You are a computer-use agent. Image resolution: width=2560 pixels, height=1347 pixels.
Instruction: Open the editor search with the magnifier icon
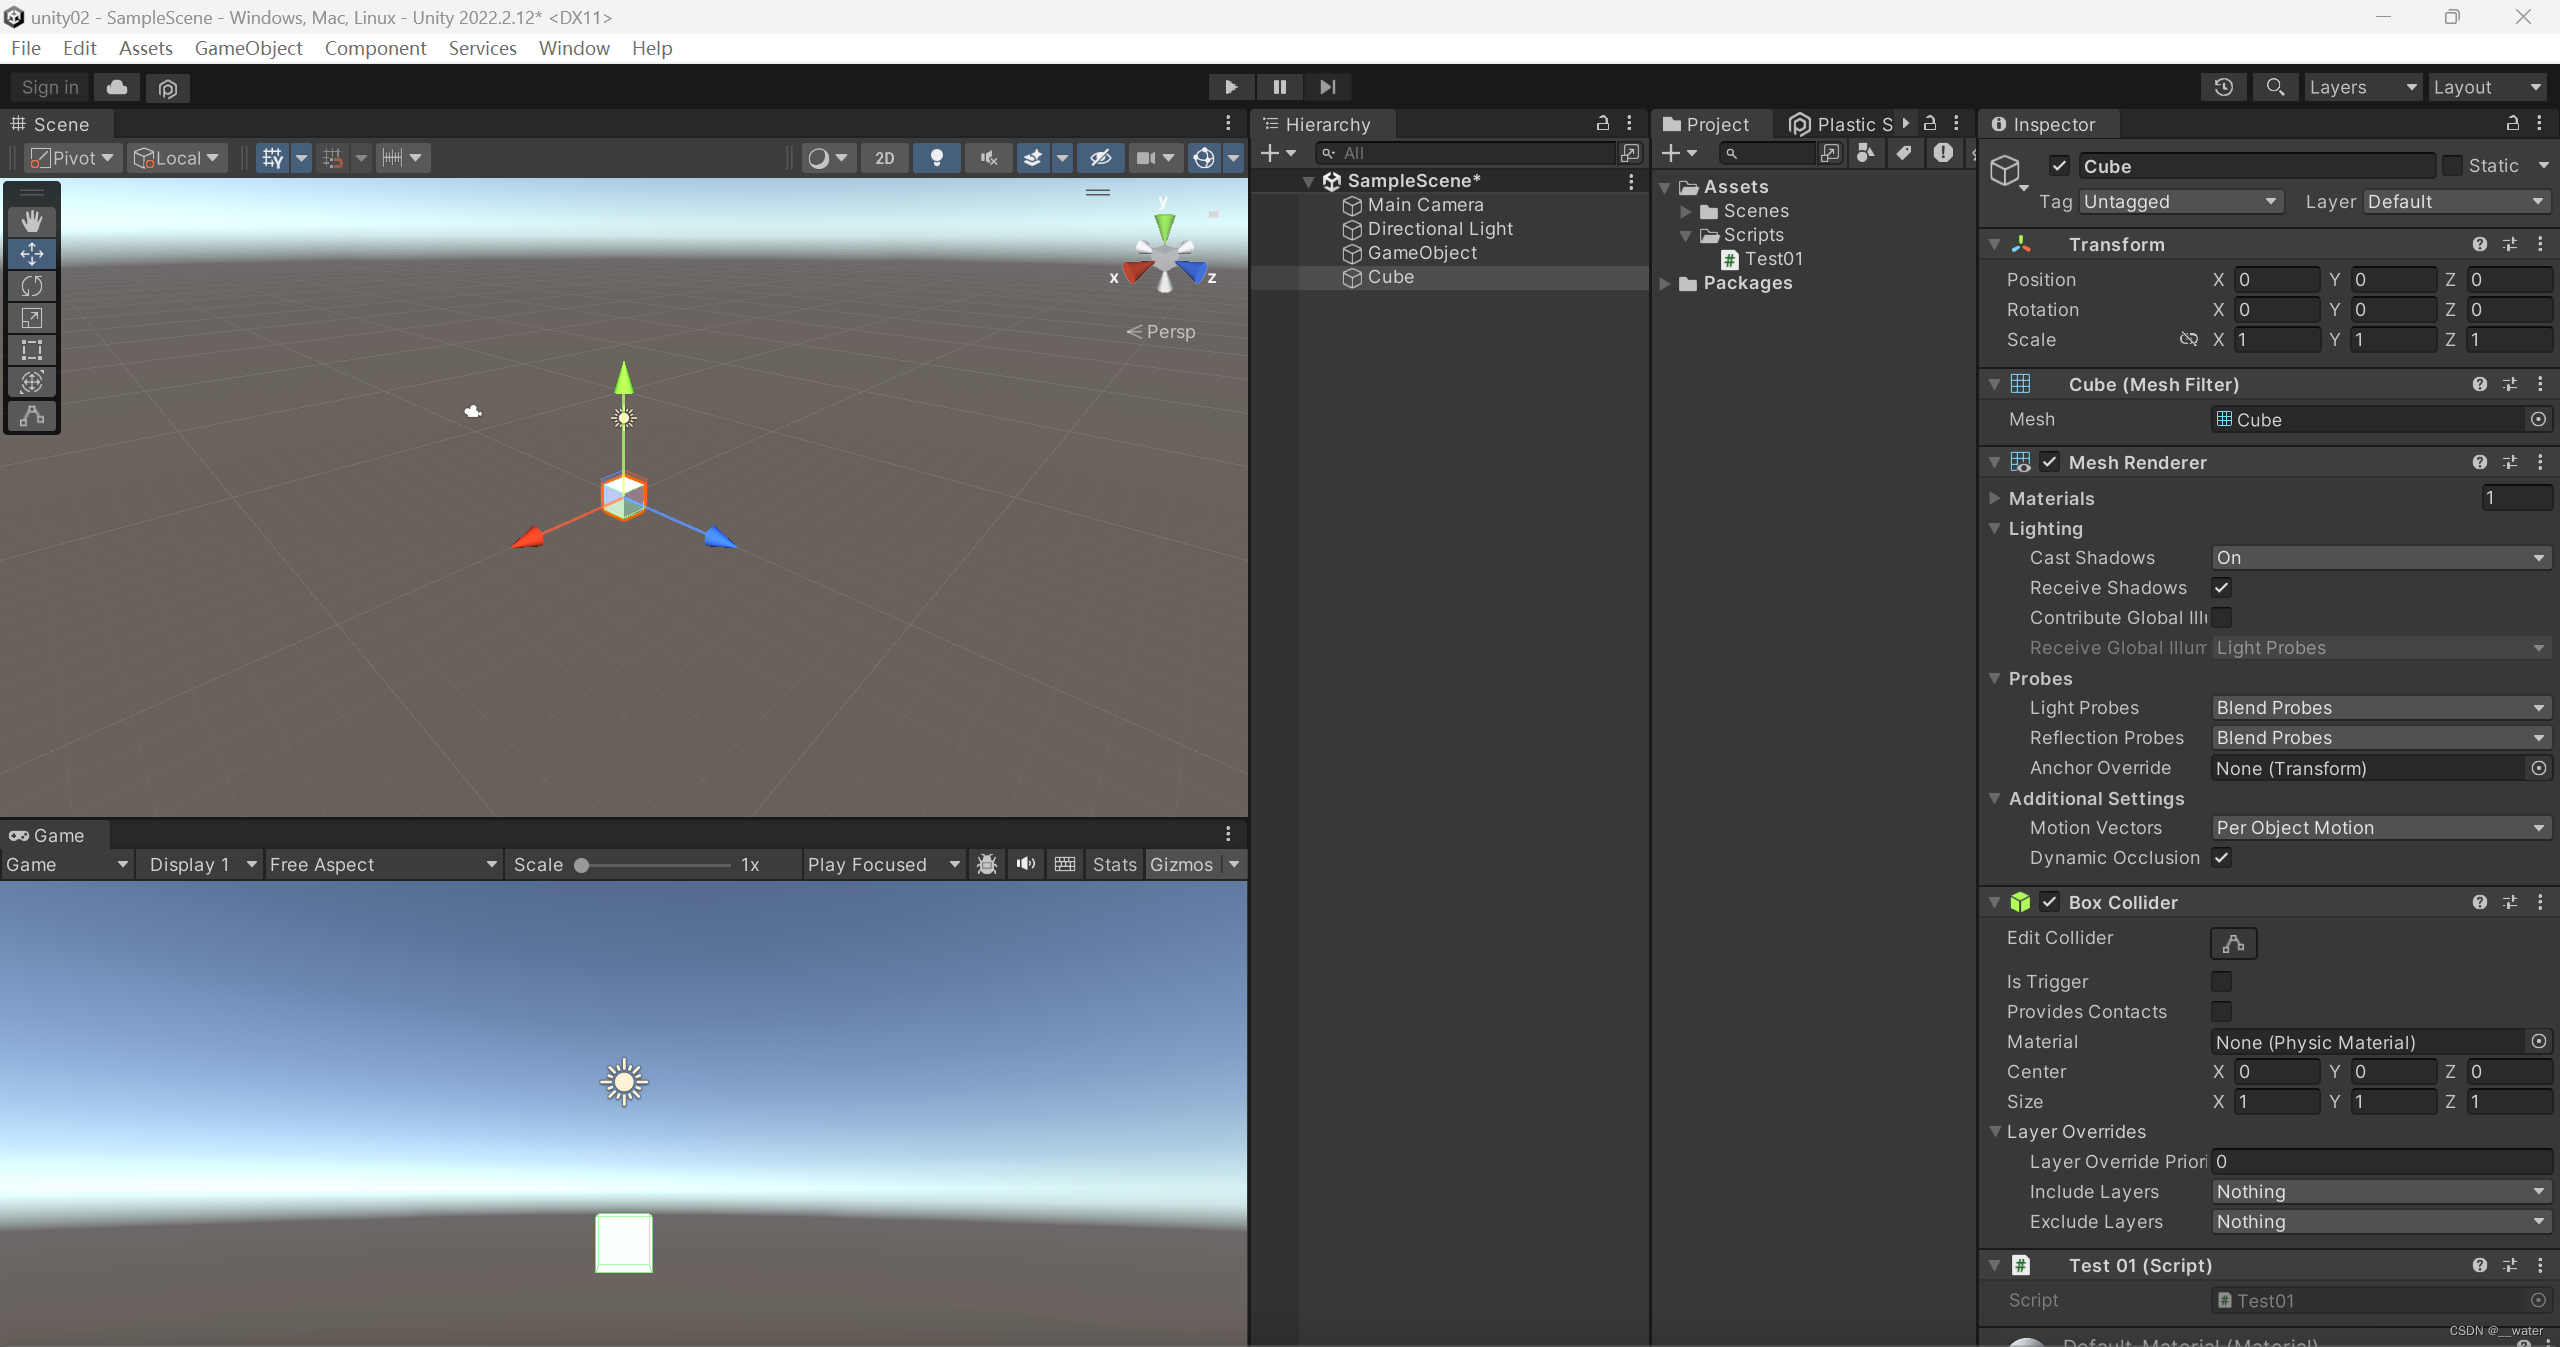click(2274, 87)
